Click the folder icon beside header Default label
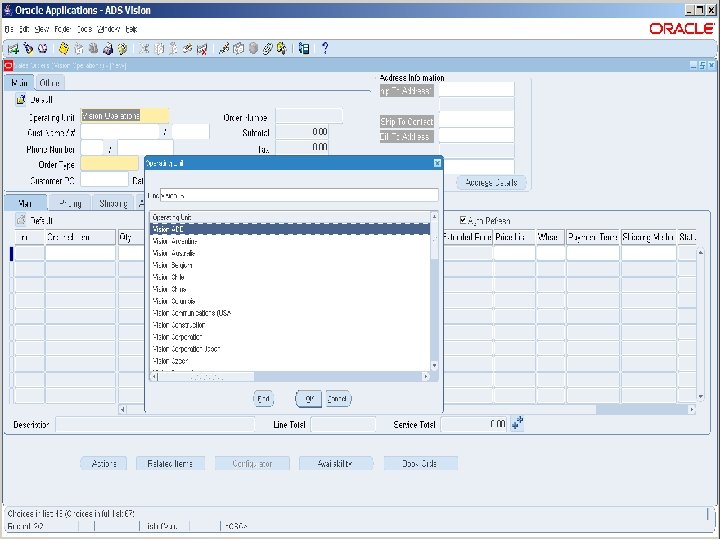The width and height of the screenshot is (720, 540). point(21,99)
